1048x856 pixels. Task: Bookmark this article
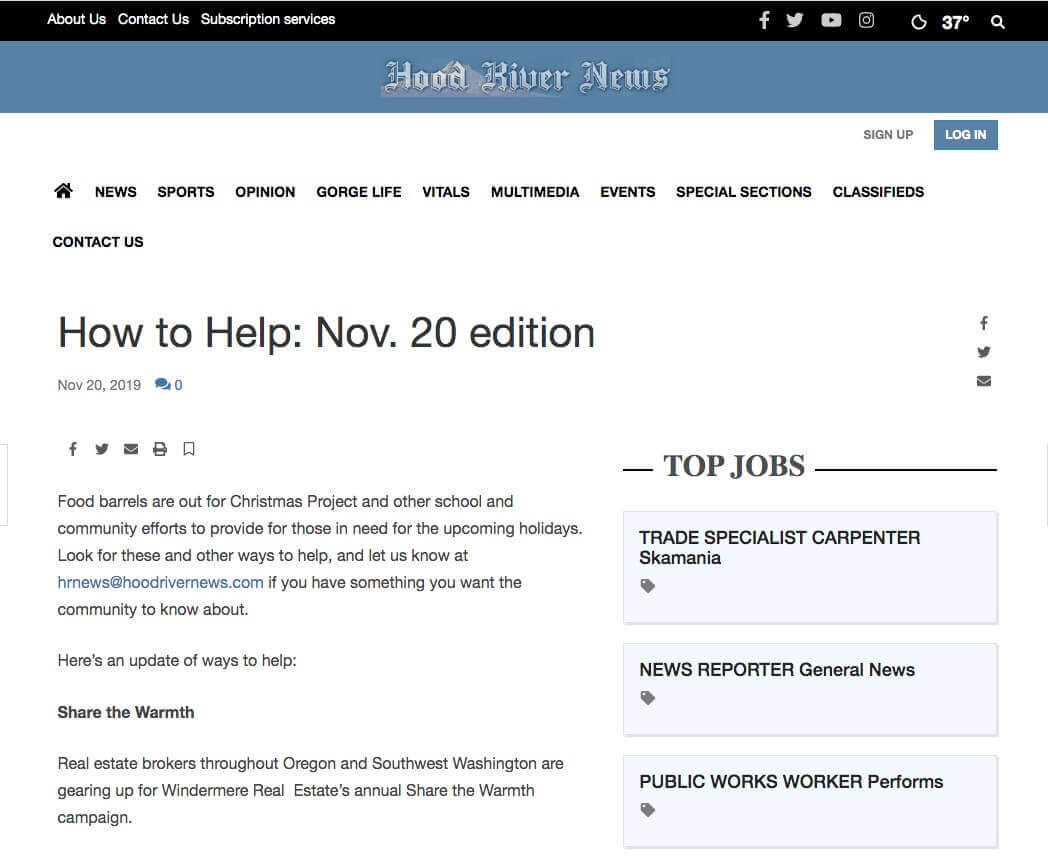pyautogui.click(x=189, y=449)
